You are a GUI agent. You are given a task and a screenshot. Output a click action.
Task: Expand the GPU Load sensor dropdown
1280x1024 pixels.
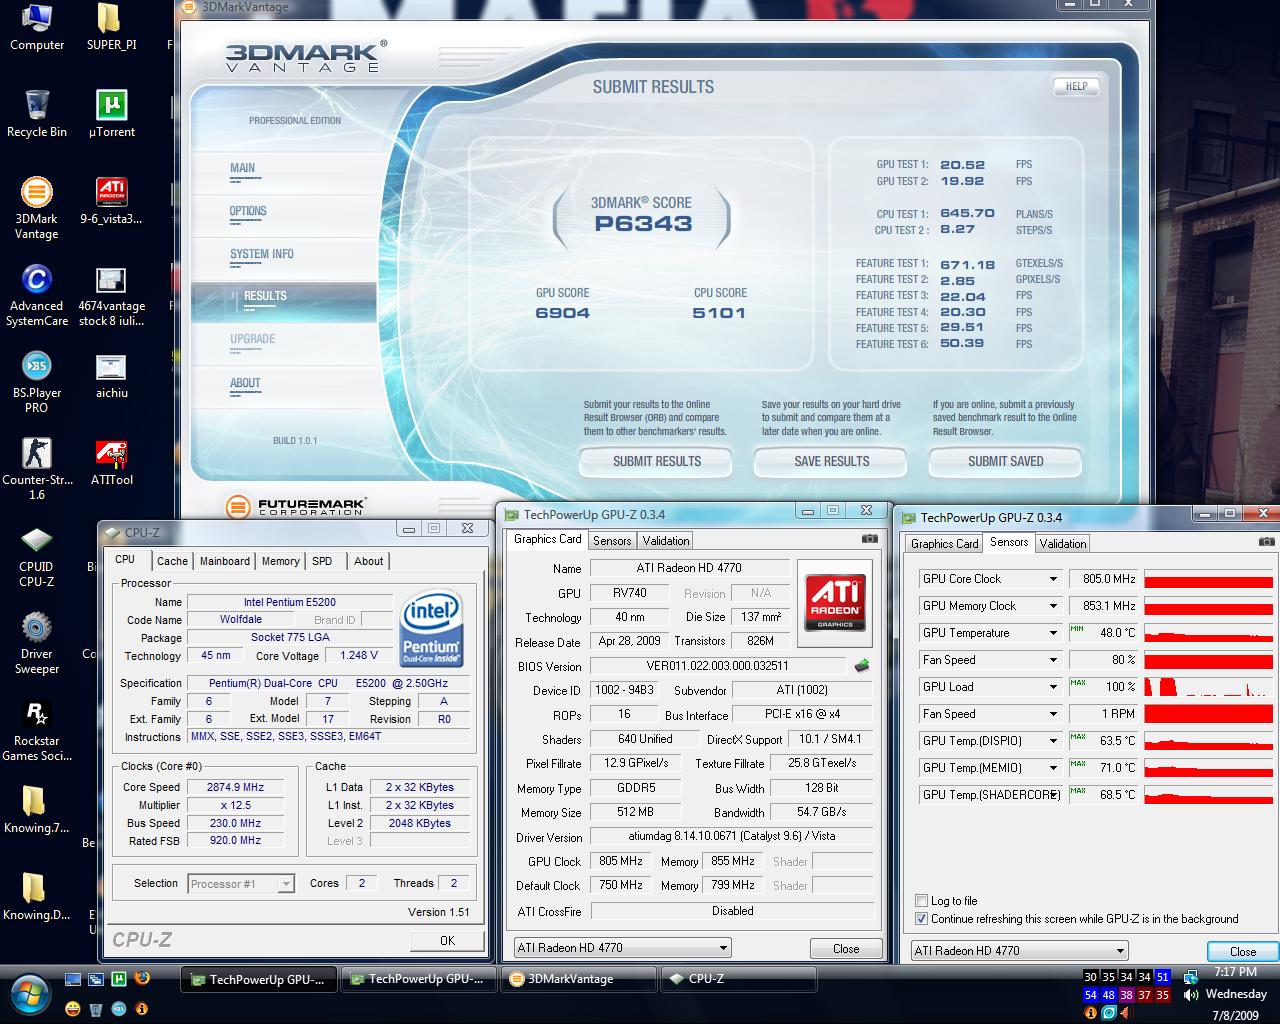click(x=1052, y=687)
